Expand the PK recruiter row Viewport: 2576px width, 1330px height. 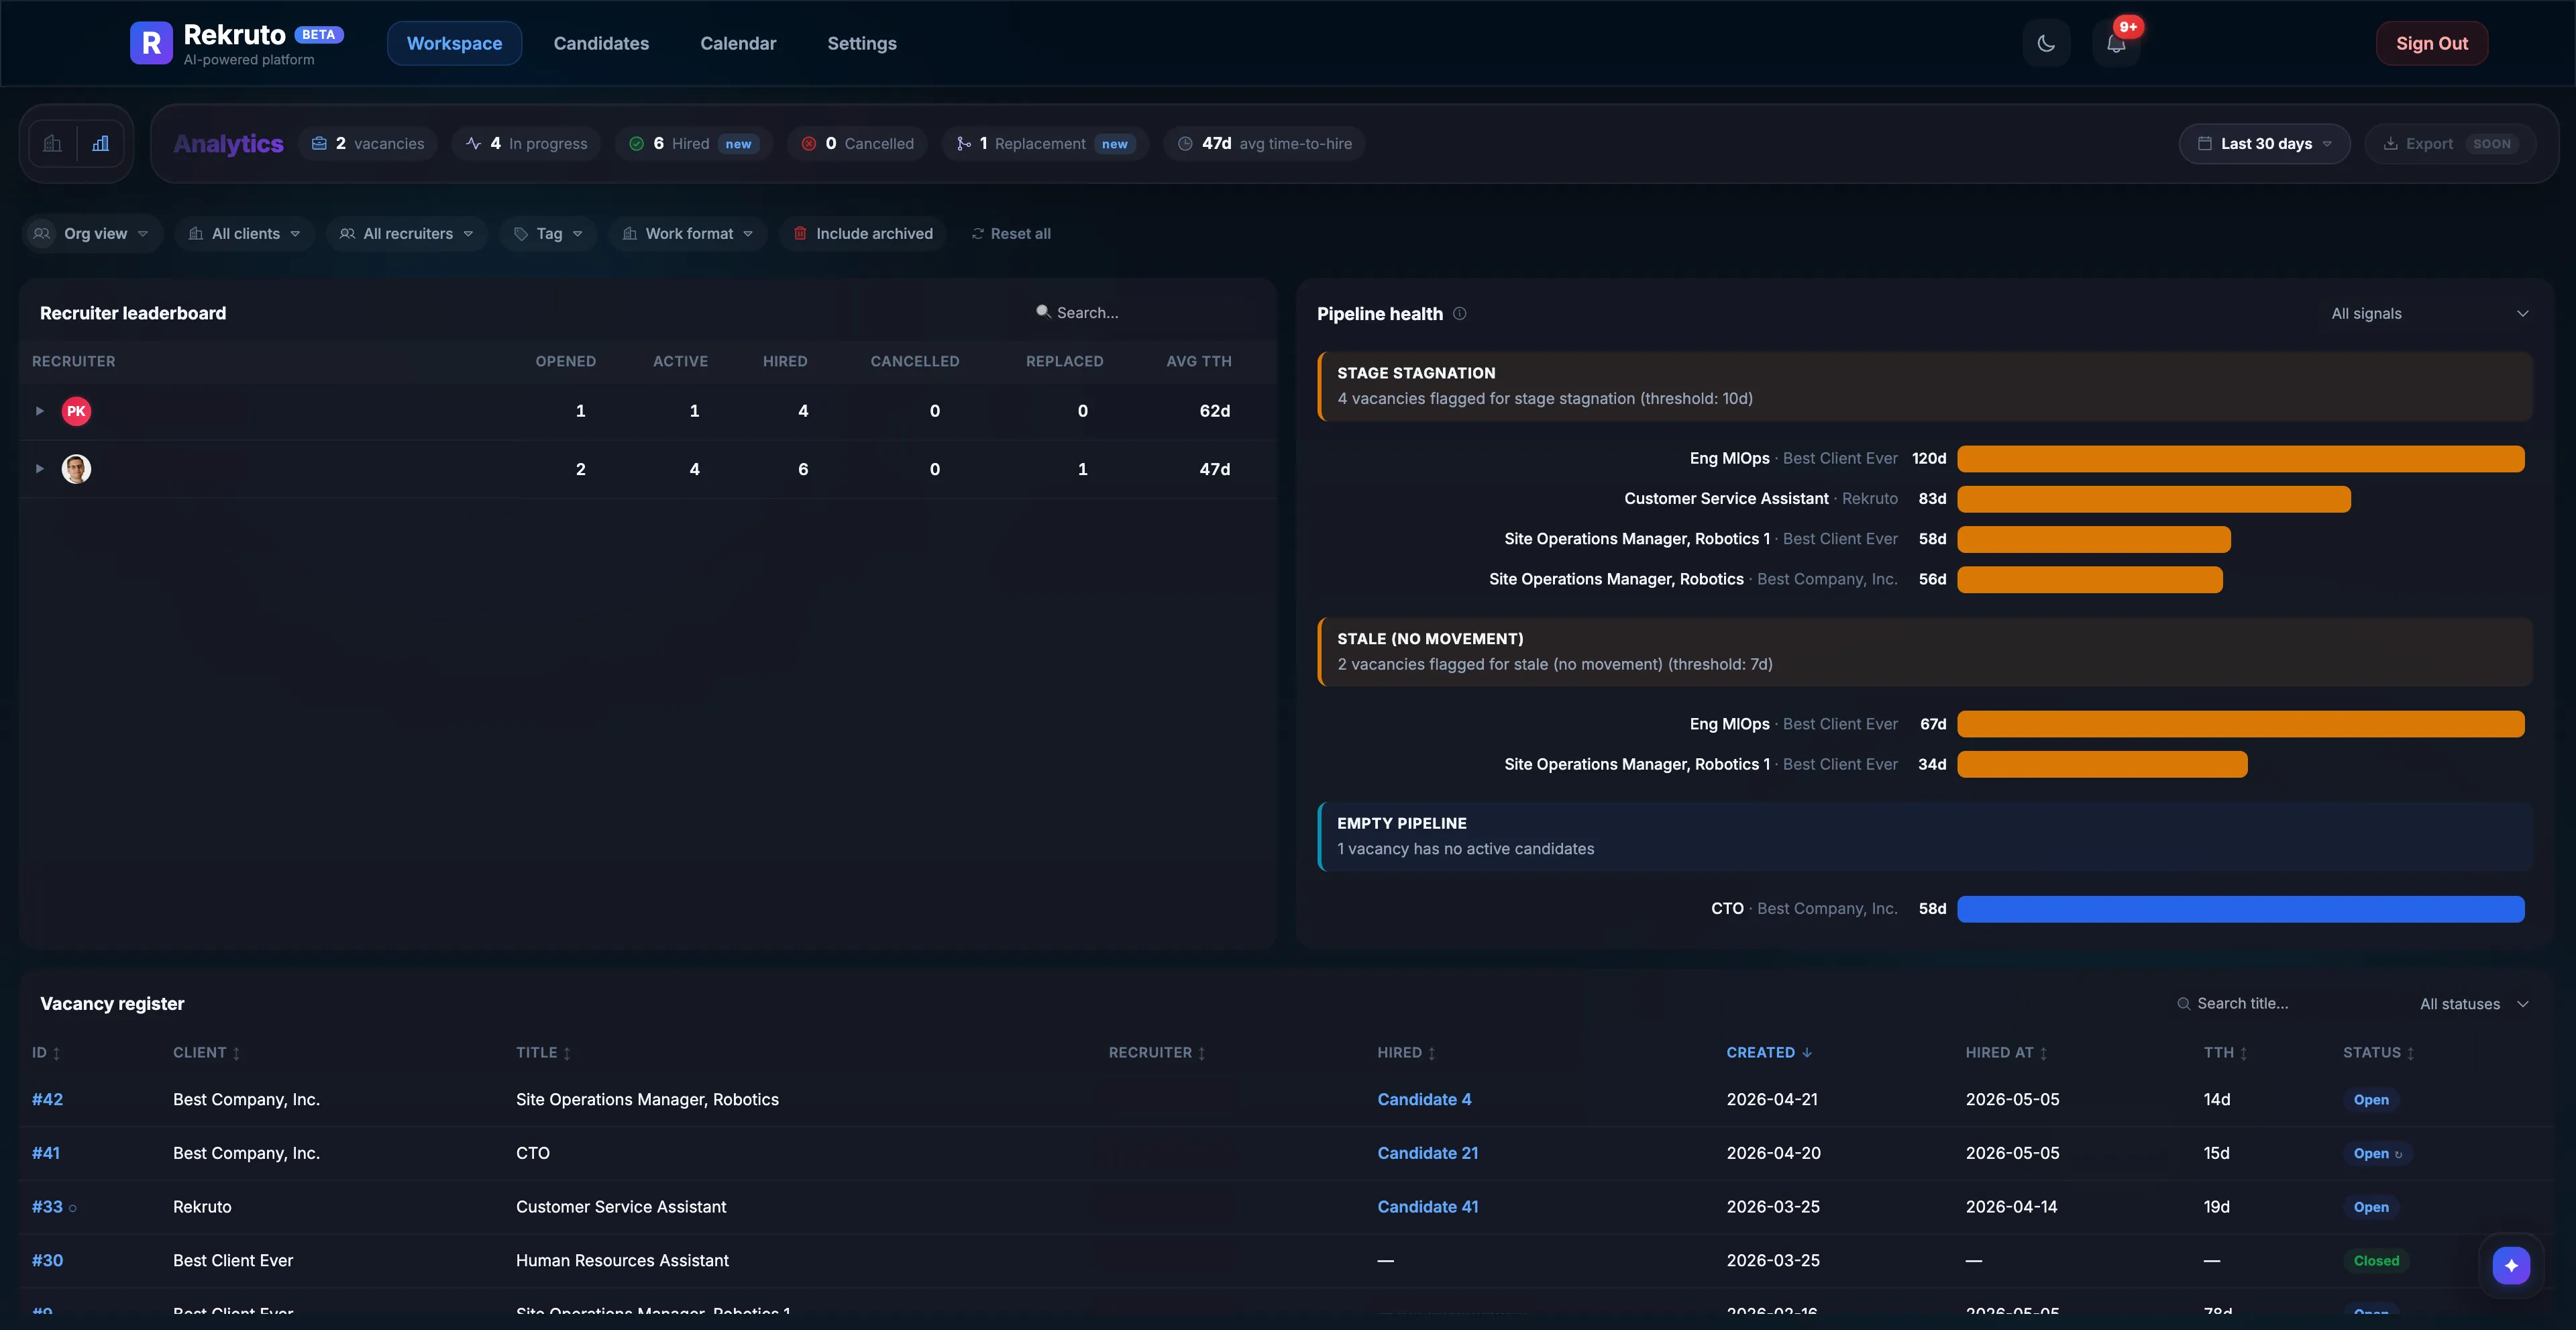click(39, 411)
